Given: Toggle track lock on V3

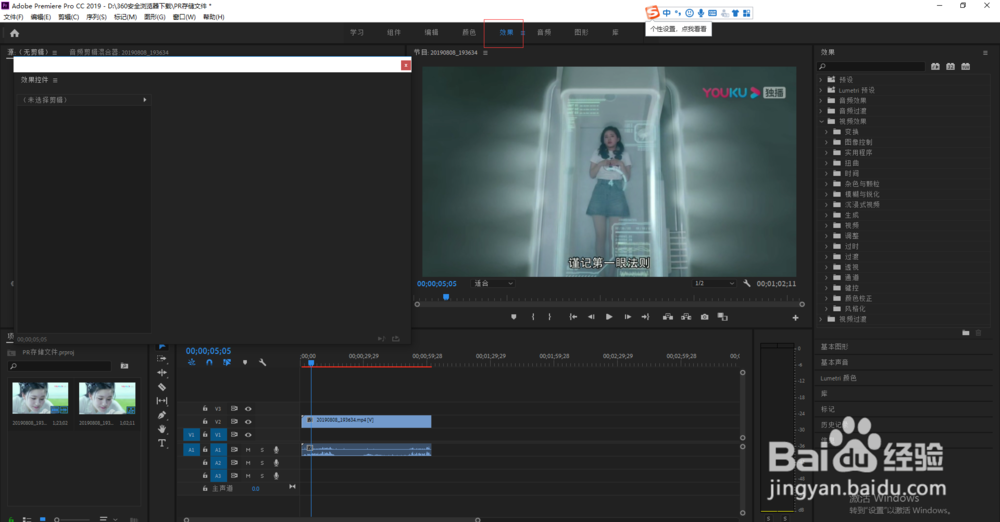Looking at the screenshot, I should [205, 408].
